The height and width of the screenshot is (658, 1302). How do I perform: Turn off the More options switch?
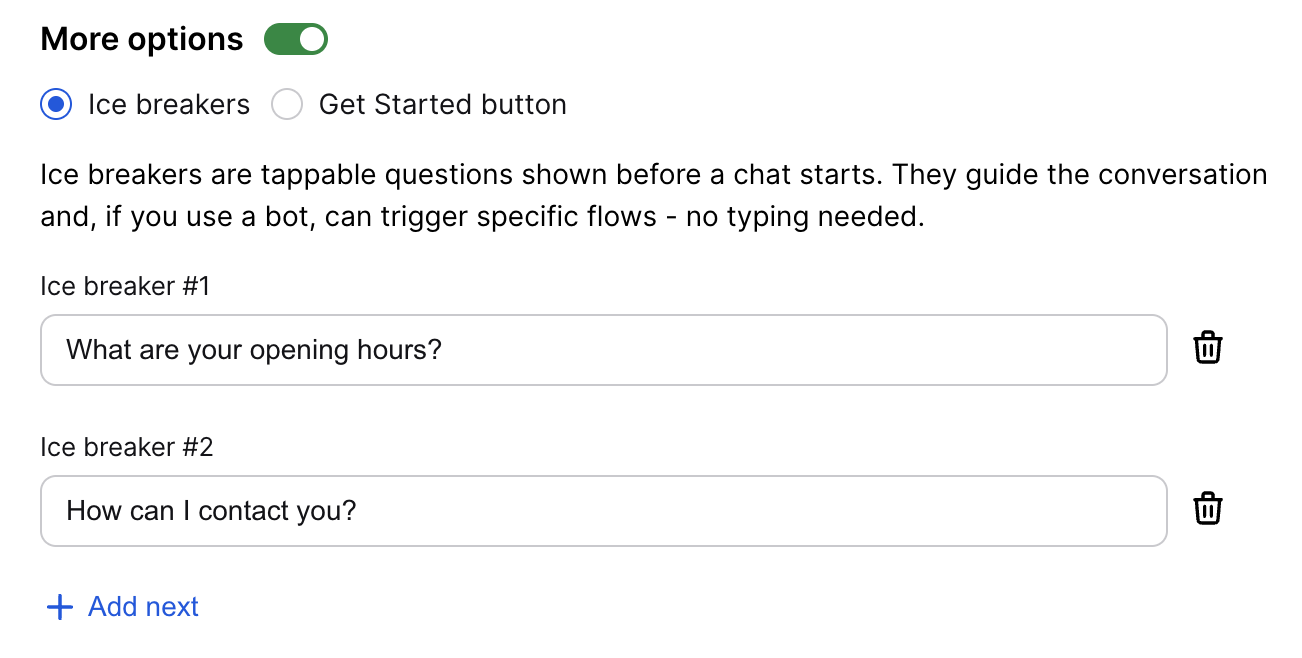tap(296, 40)
